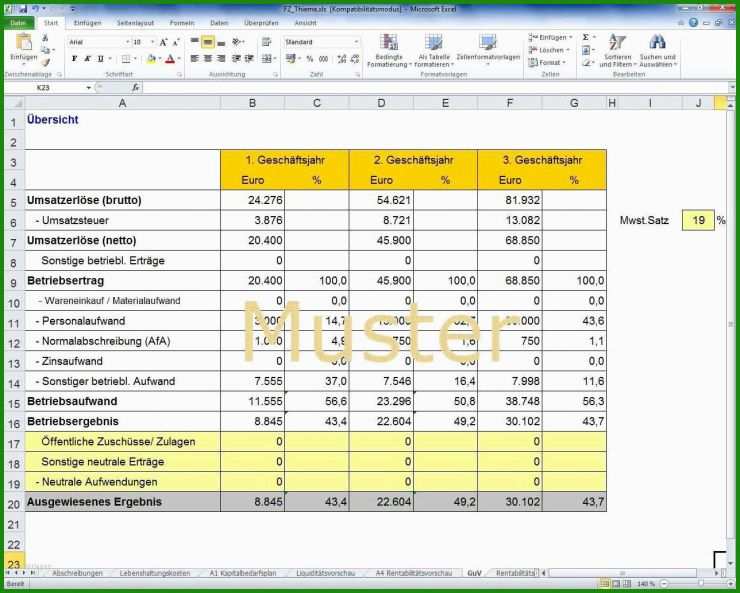Open the Standard number format dropdown
This screenshot has height=593, width=740.
pyautogui.click(x=356, y=42)
